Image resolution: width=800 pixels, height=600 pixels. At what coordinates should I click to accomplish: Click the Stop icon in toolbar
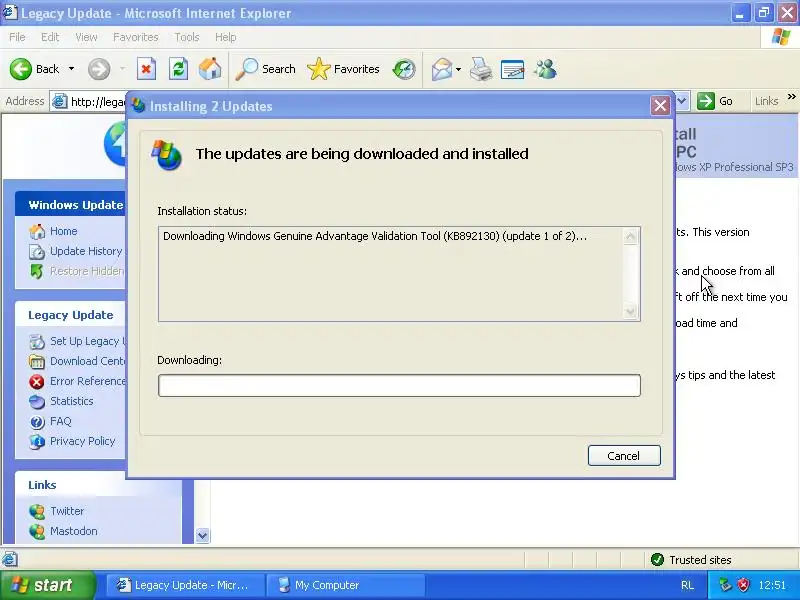[x=146, y=69]
